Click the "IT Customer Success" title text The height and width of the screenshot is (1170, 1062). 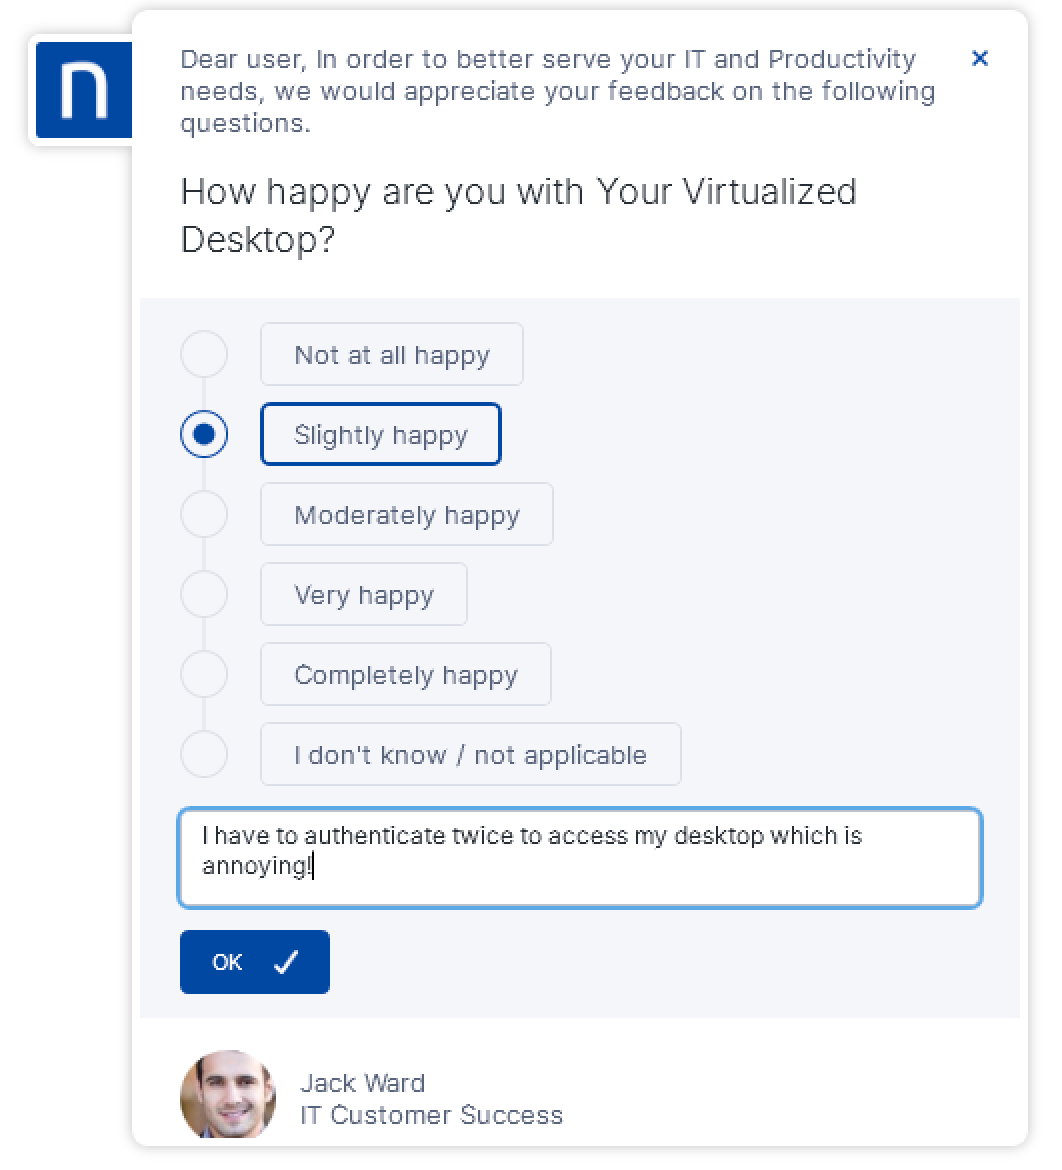click(431, 1115)
